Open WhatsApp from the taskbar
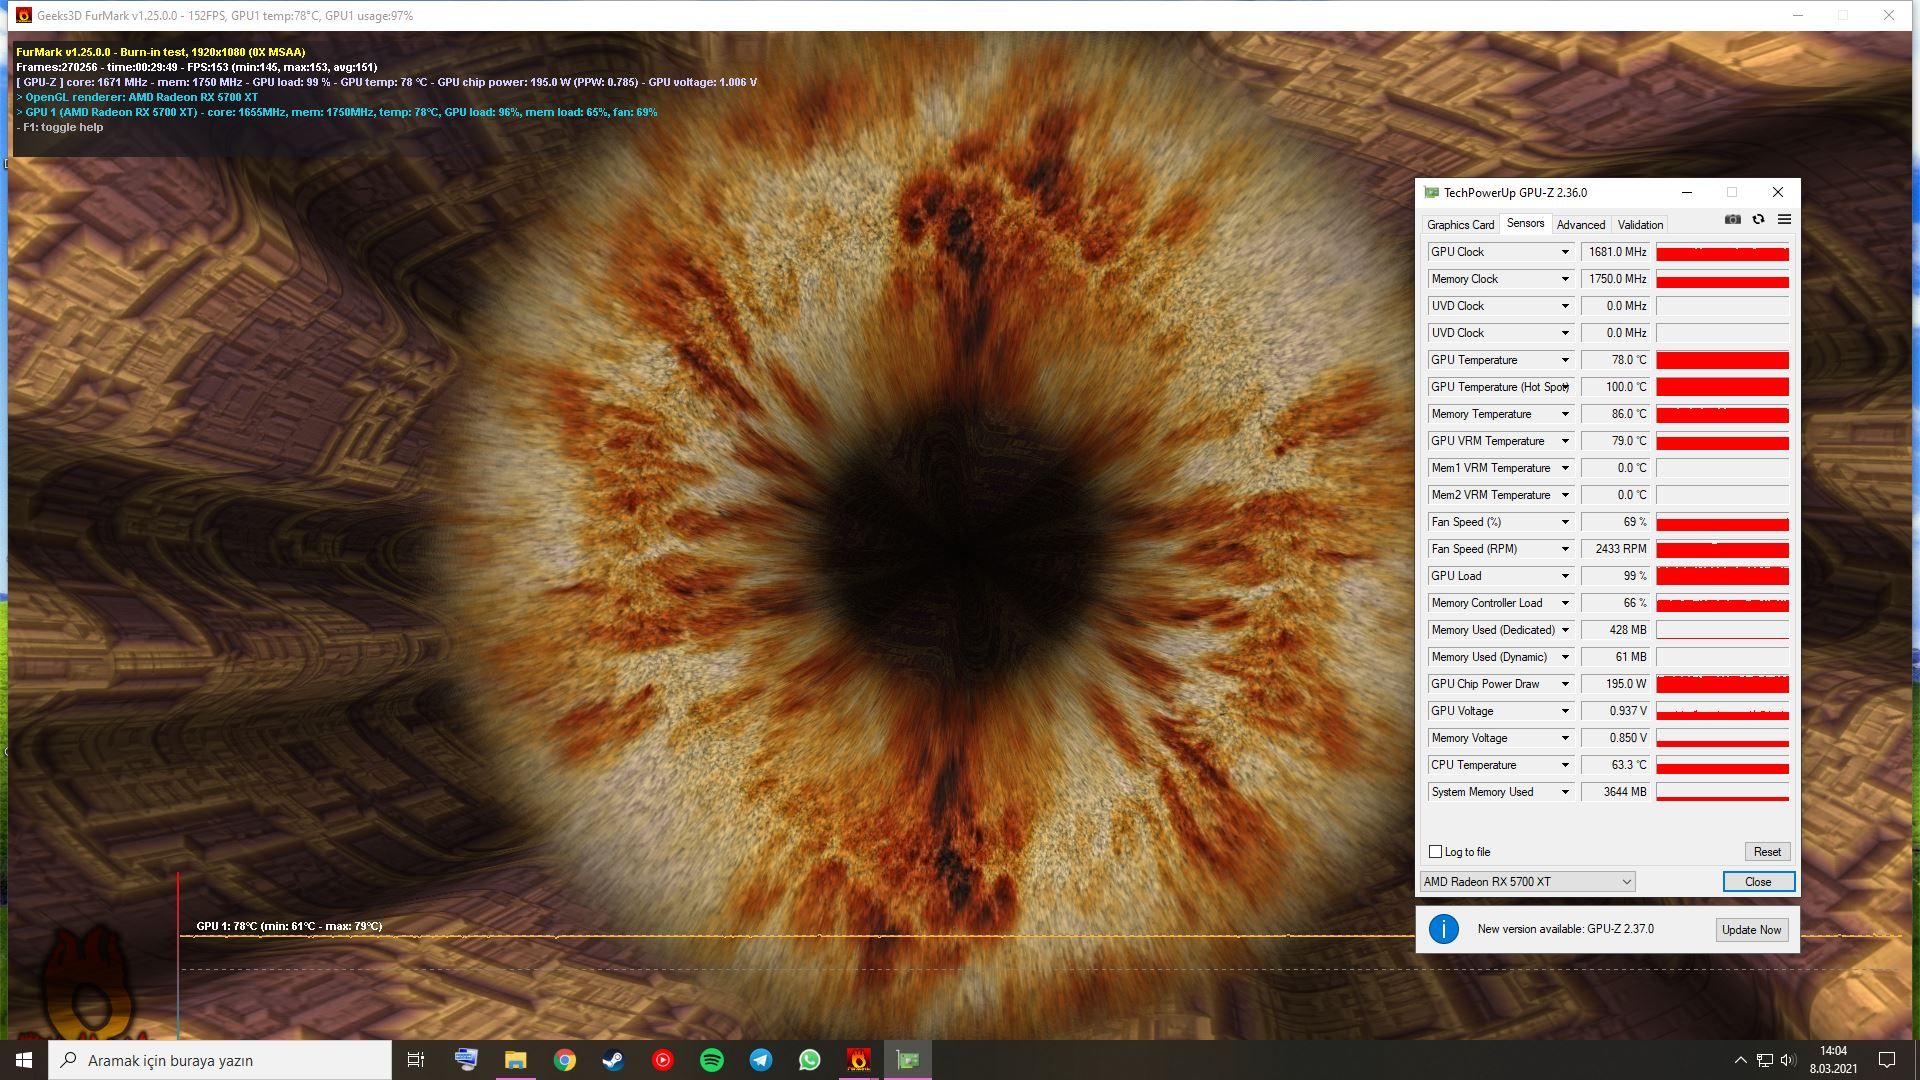This screenshot has width=1920, height=1080. point(809,1060)
